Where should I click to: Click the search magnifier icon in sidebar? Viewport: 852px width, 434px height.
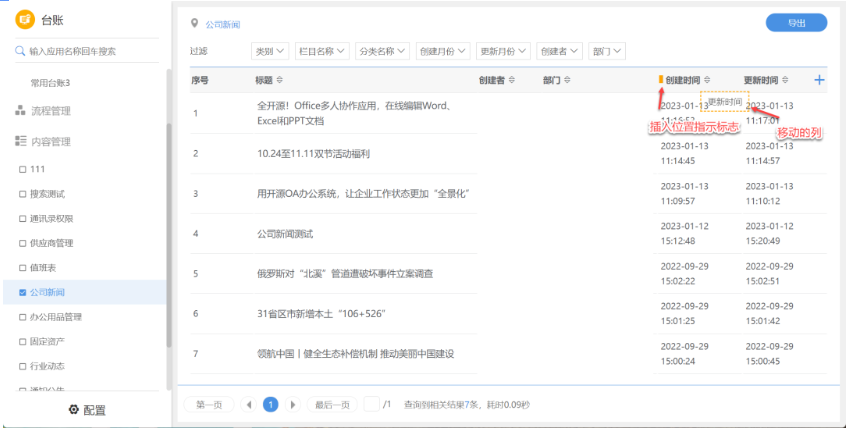point(20,51)
